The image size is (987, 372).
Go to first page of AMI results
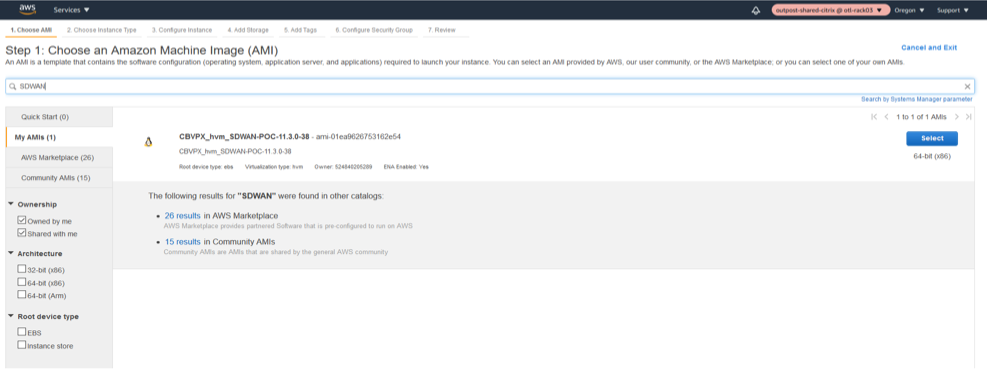[874, 117]
